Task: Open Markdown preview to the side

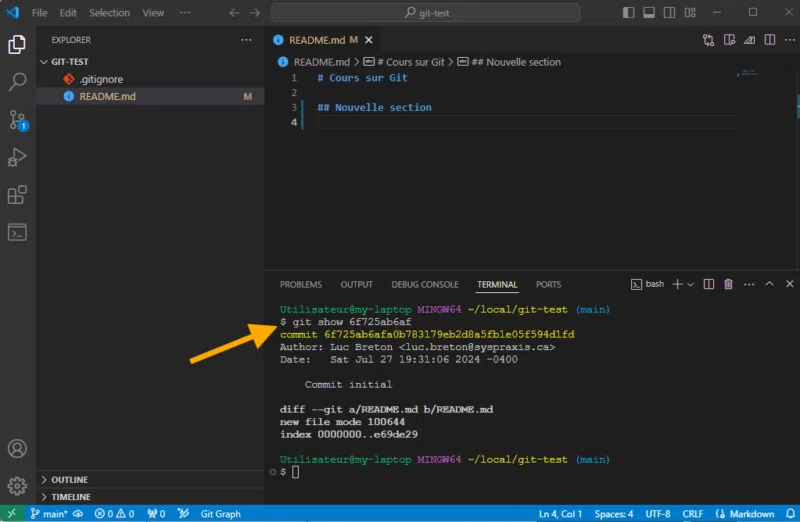Action: coord(731,40)
